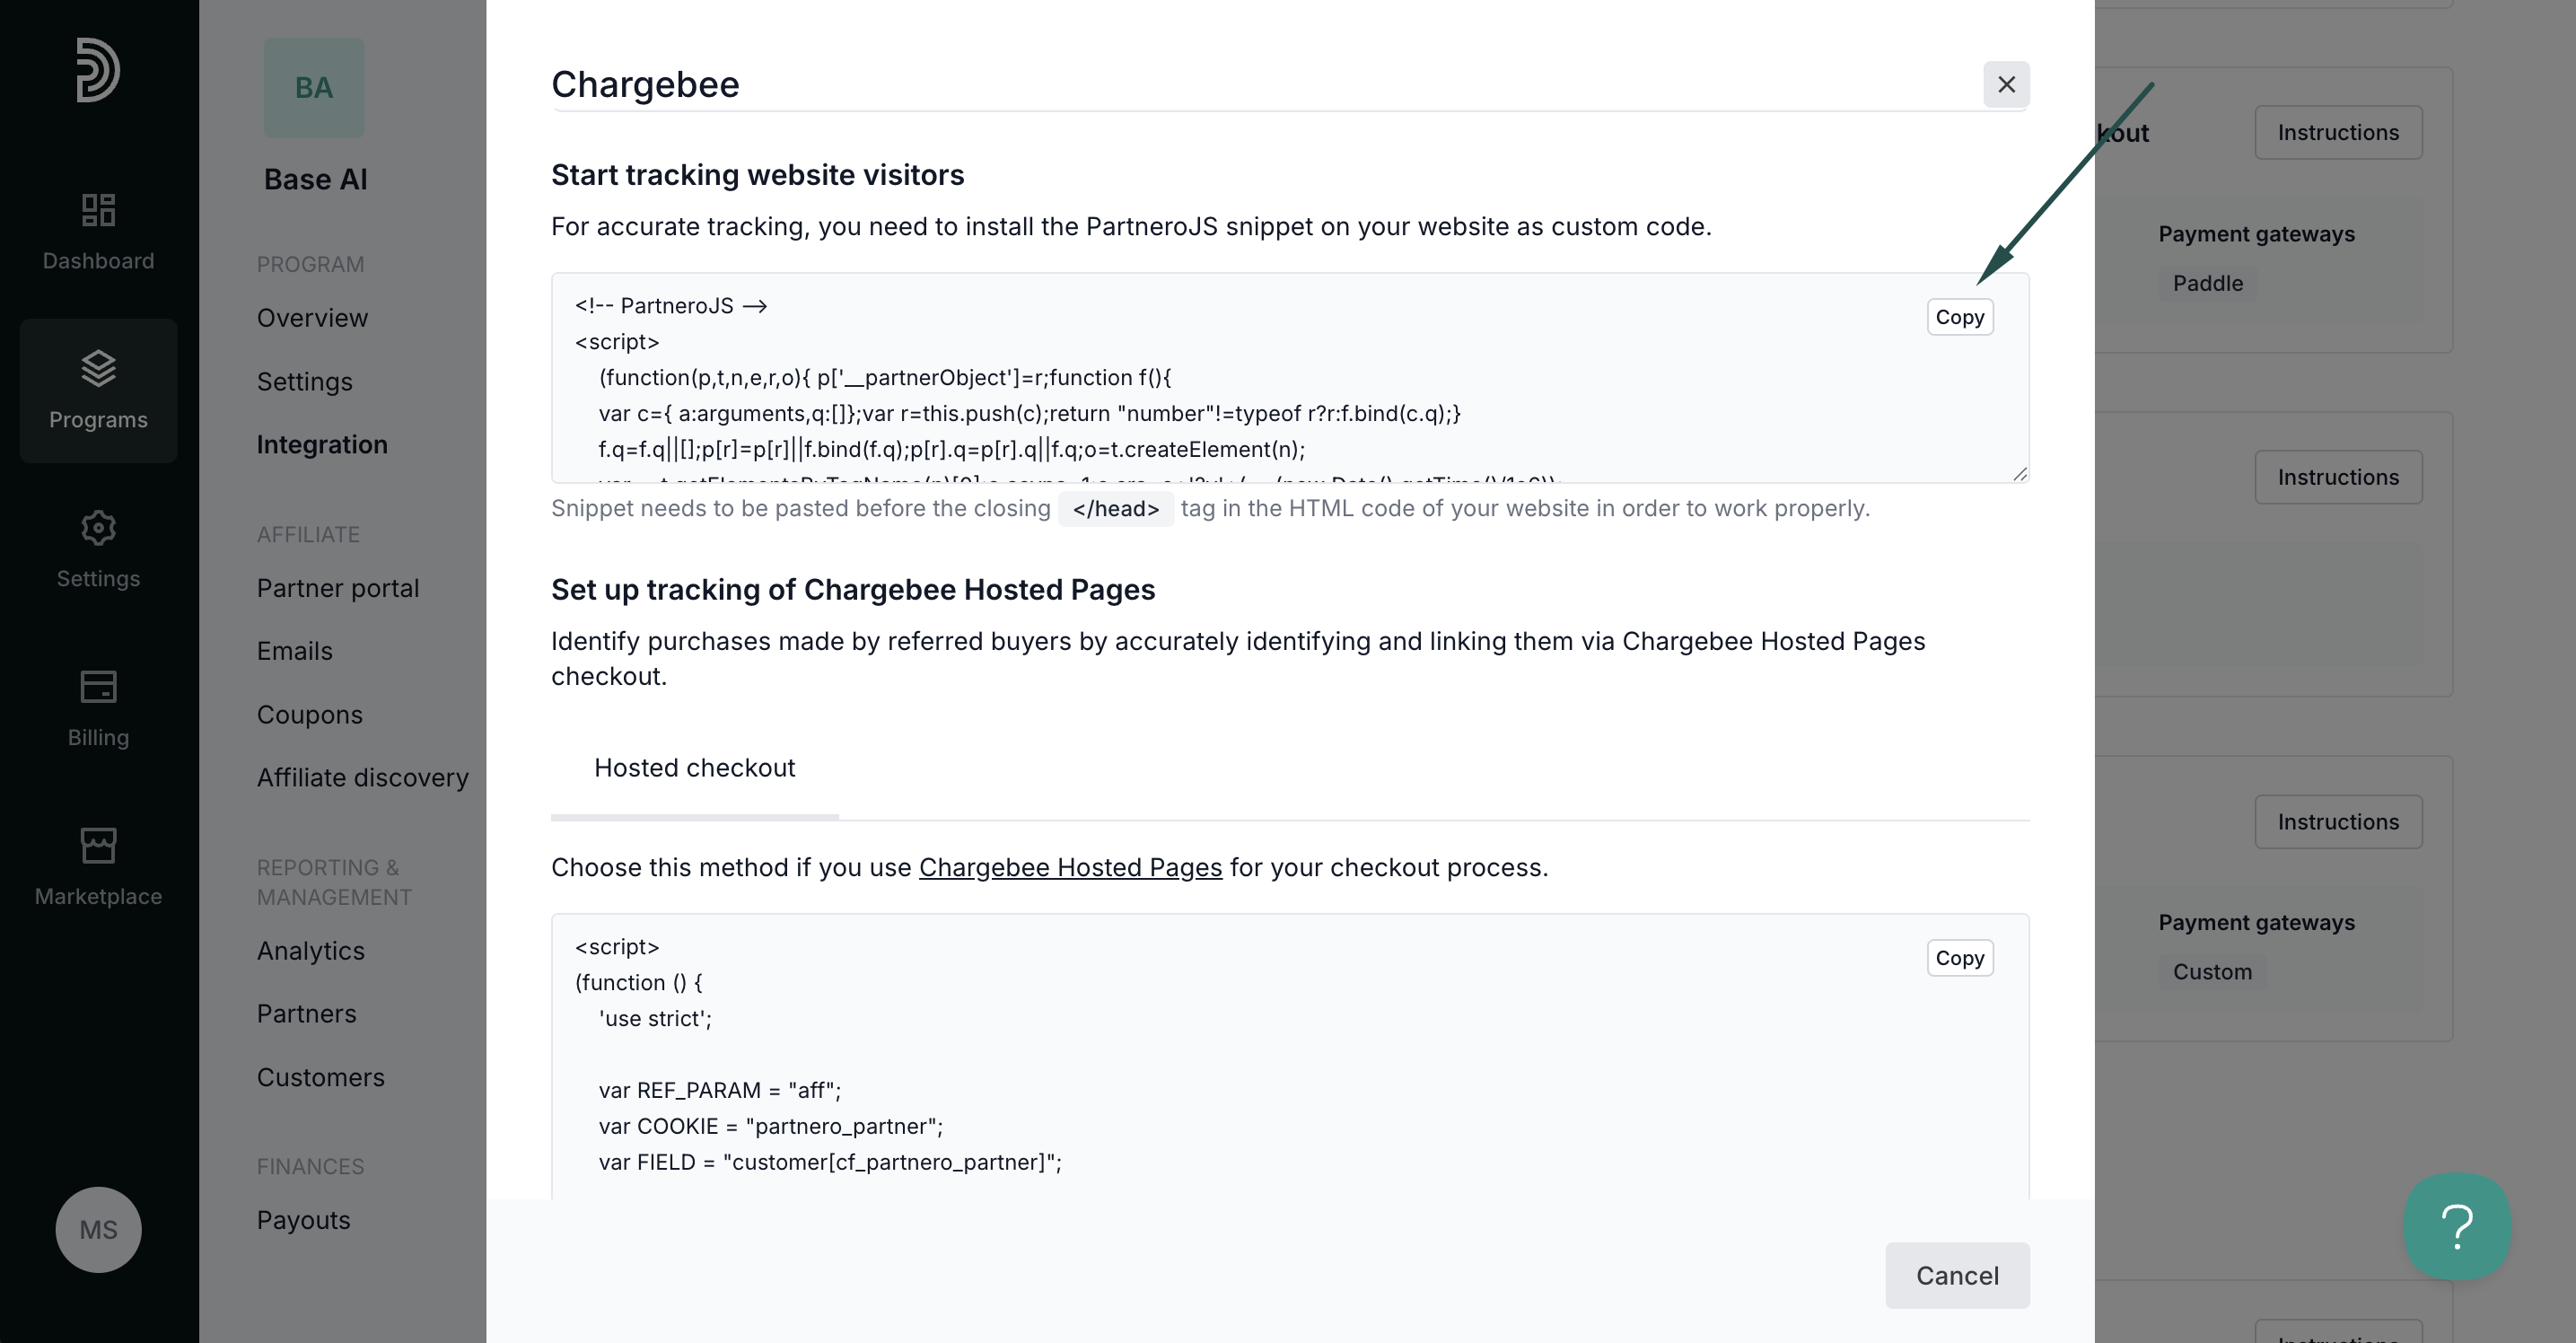
Task: Open the Partner portal menu item
Action: (338, 588)
